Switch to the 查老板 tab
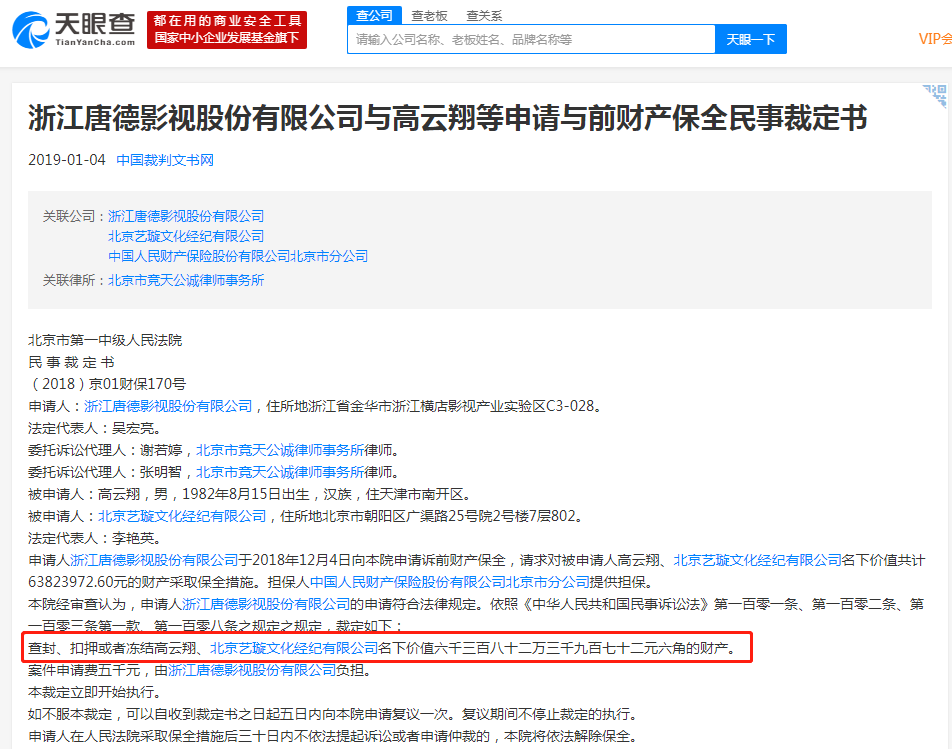 [429, 16]
